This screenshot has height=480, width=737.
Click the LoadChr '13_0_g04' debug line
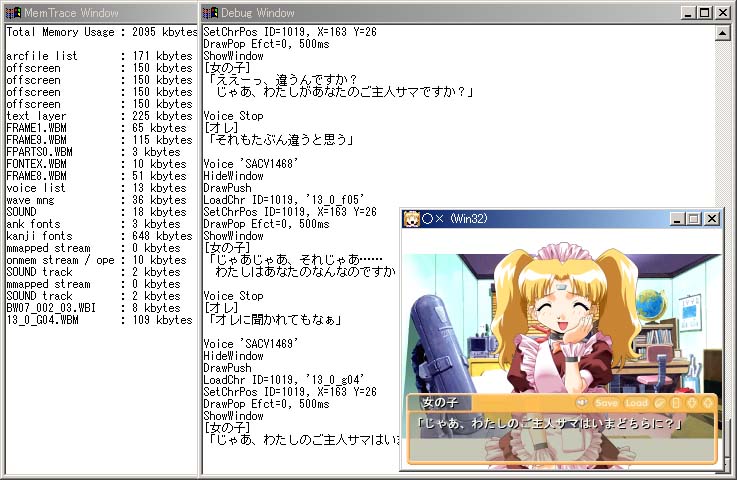(283, 380)
